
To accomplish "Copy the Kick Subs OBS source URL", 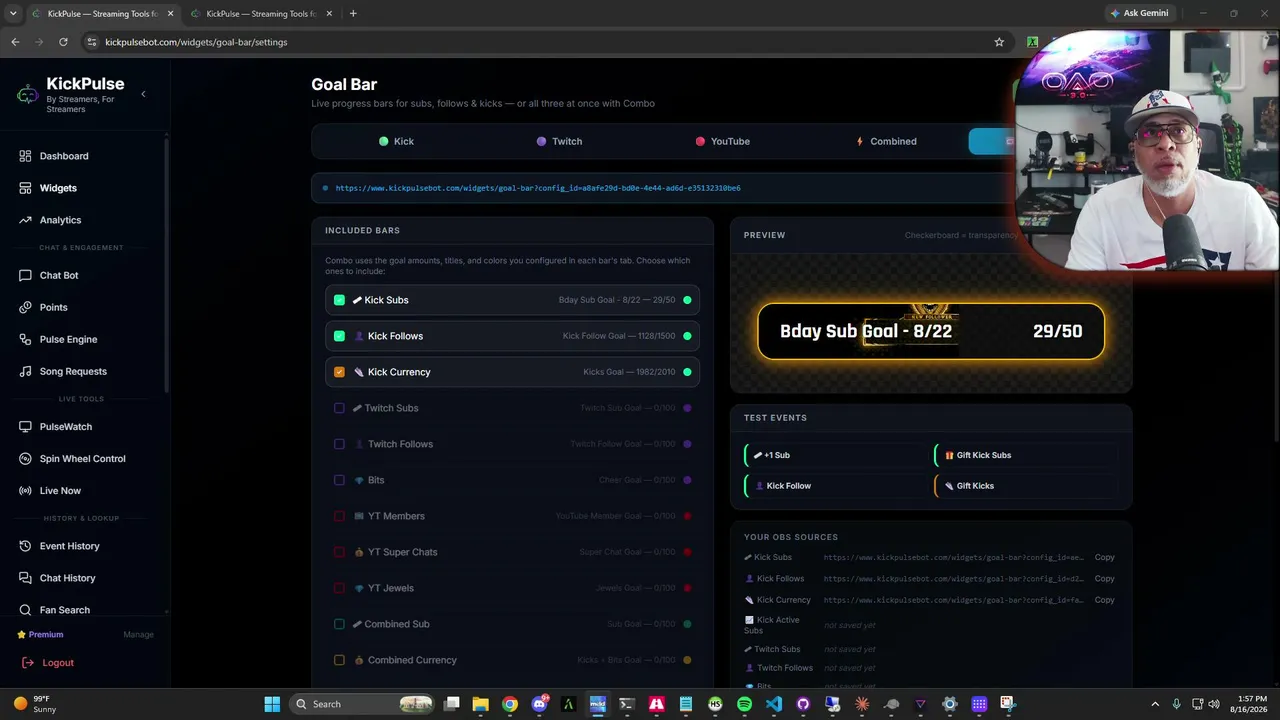I will point(1104,557).
